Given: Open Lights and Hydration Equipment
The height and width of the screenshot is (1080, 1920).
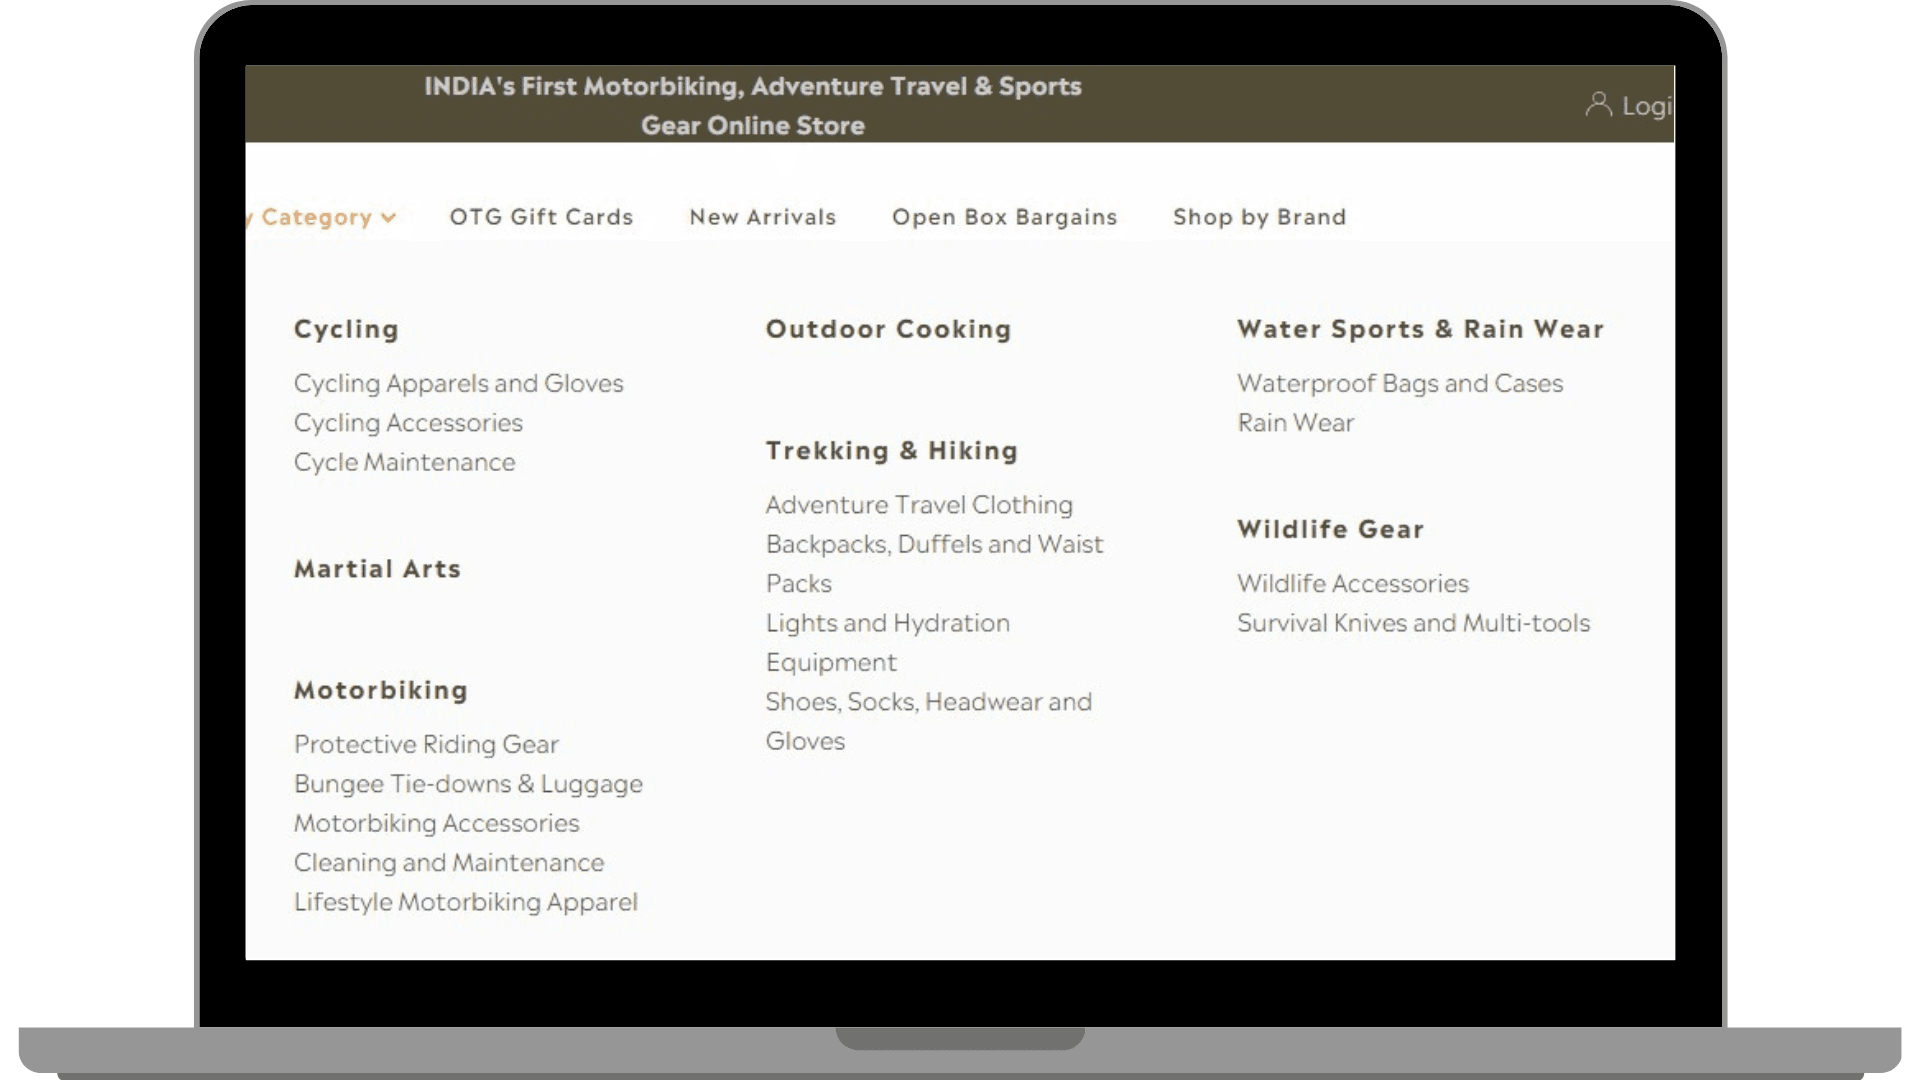Looking at the screenshot, I should (886, 622).
